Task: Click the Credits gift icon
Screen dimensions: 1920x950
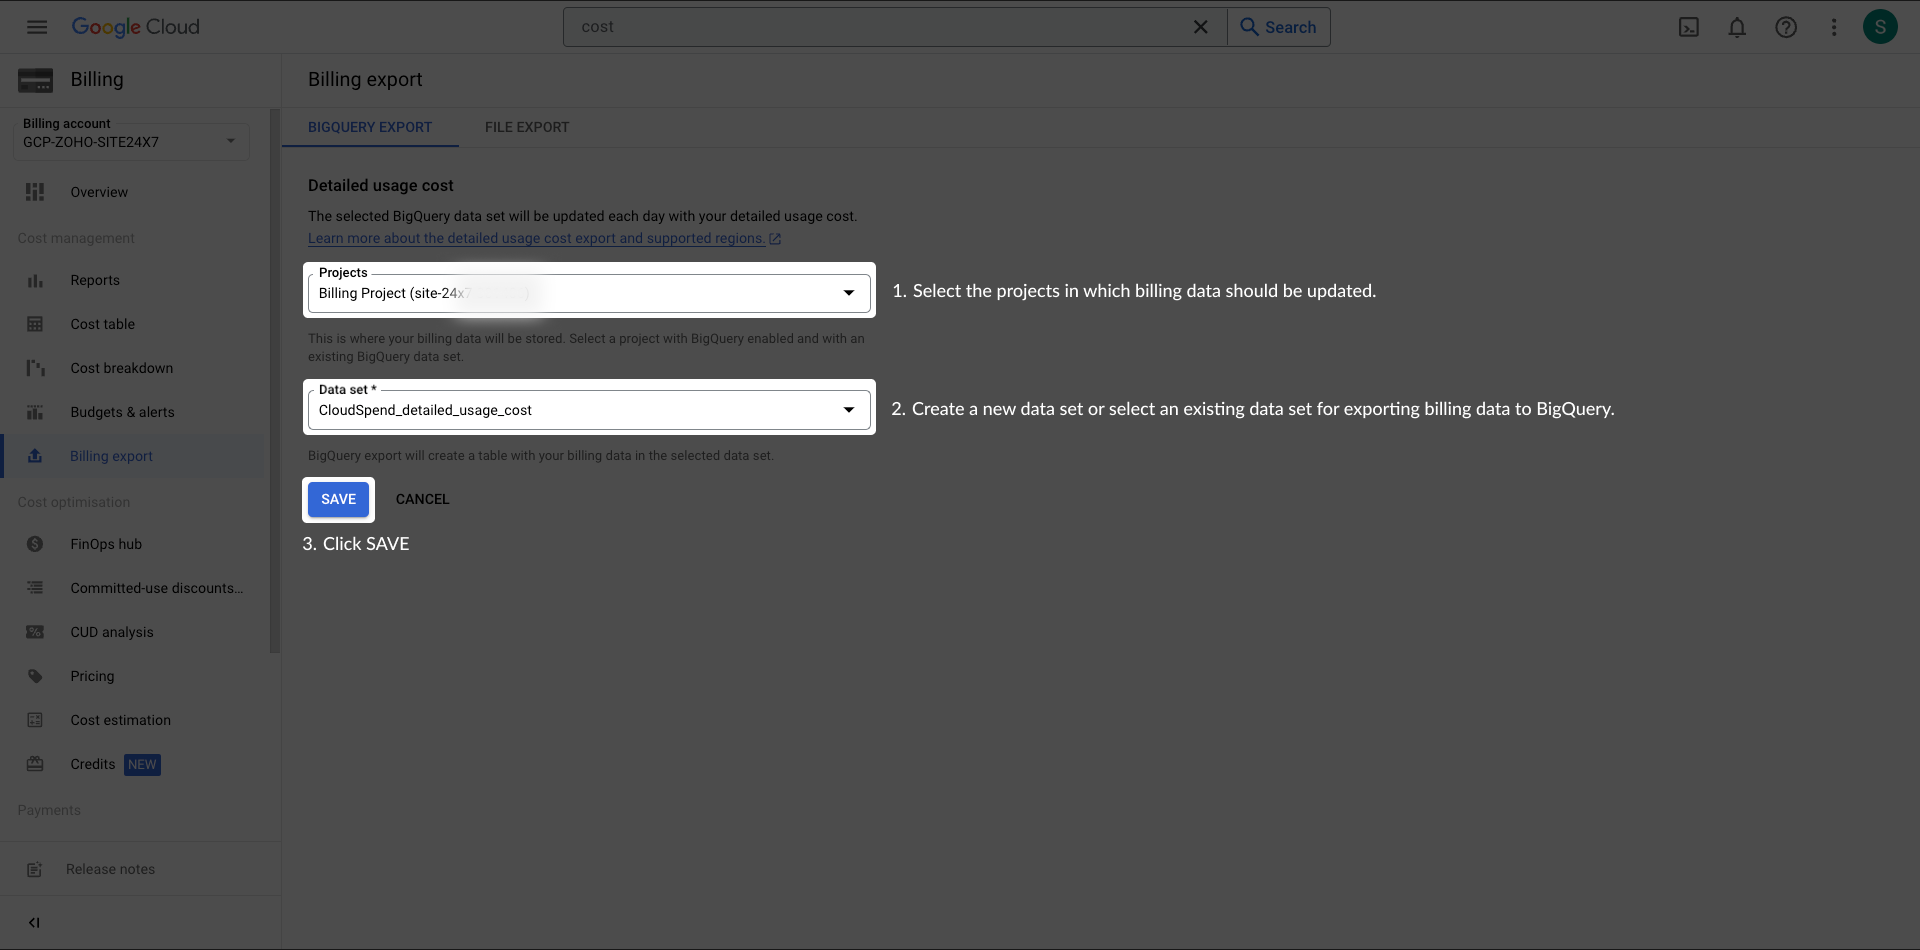Action: tap(35, 764)
